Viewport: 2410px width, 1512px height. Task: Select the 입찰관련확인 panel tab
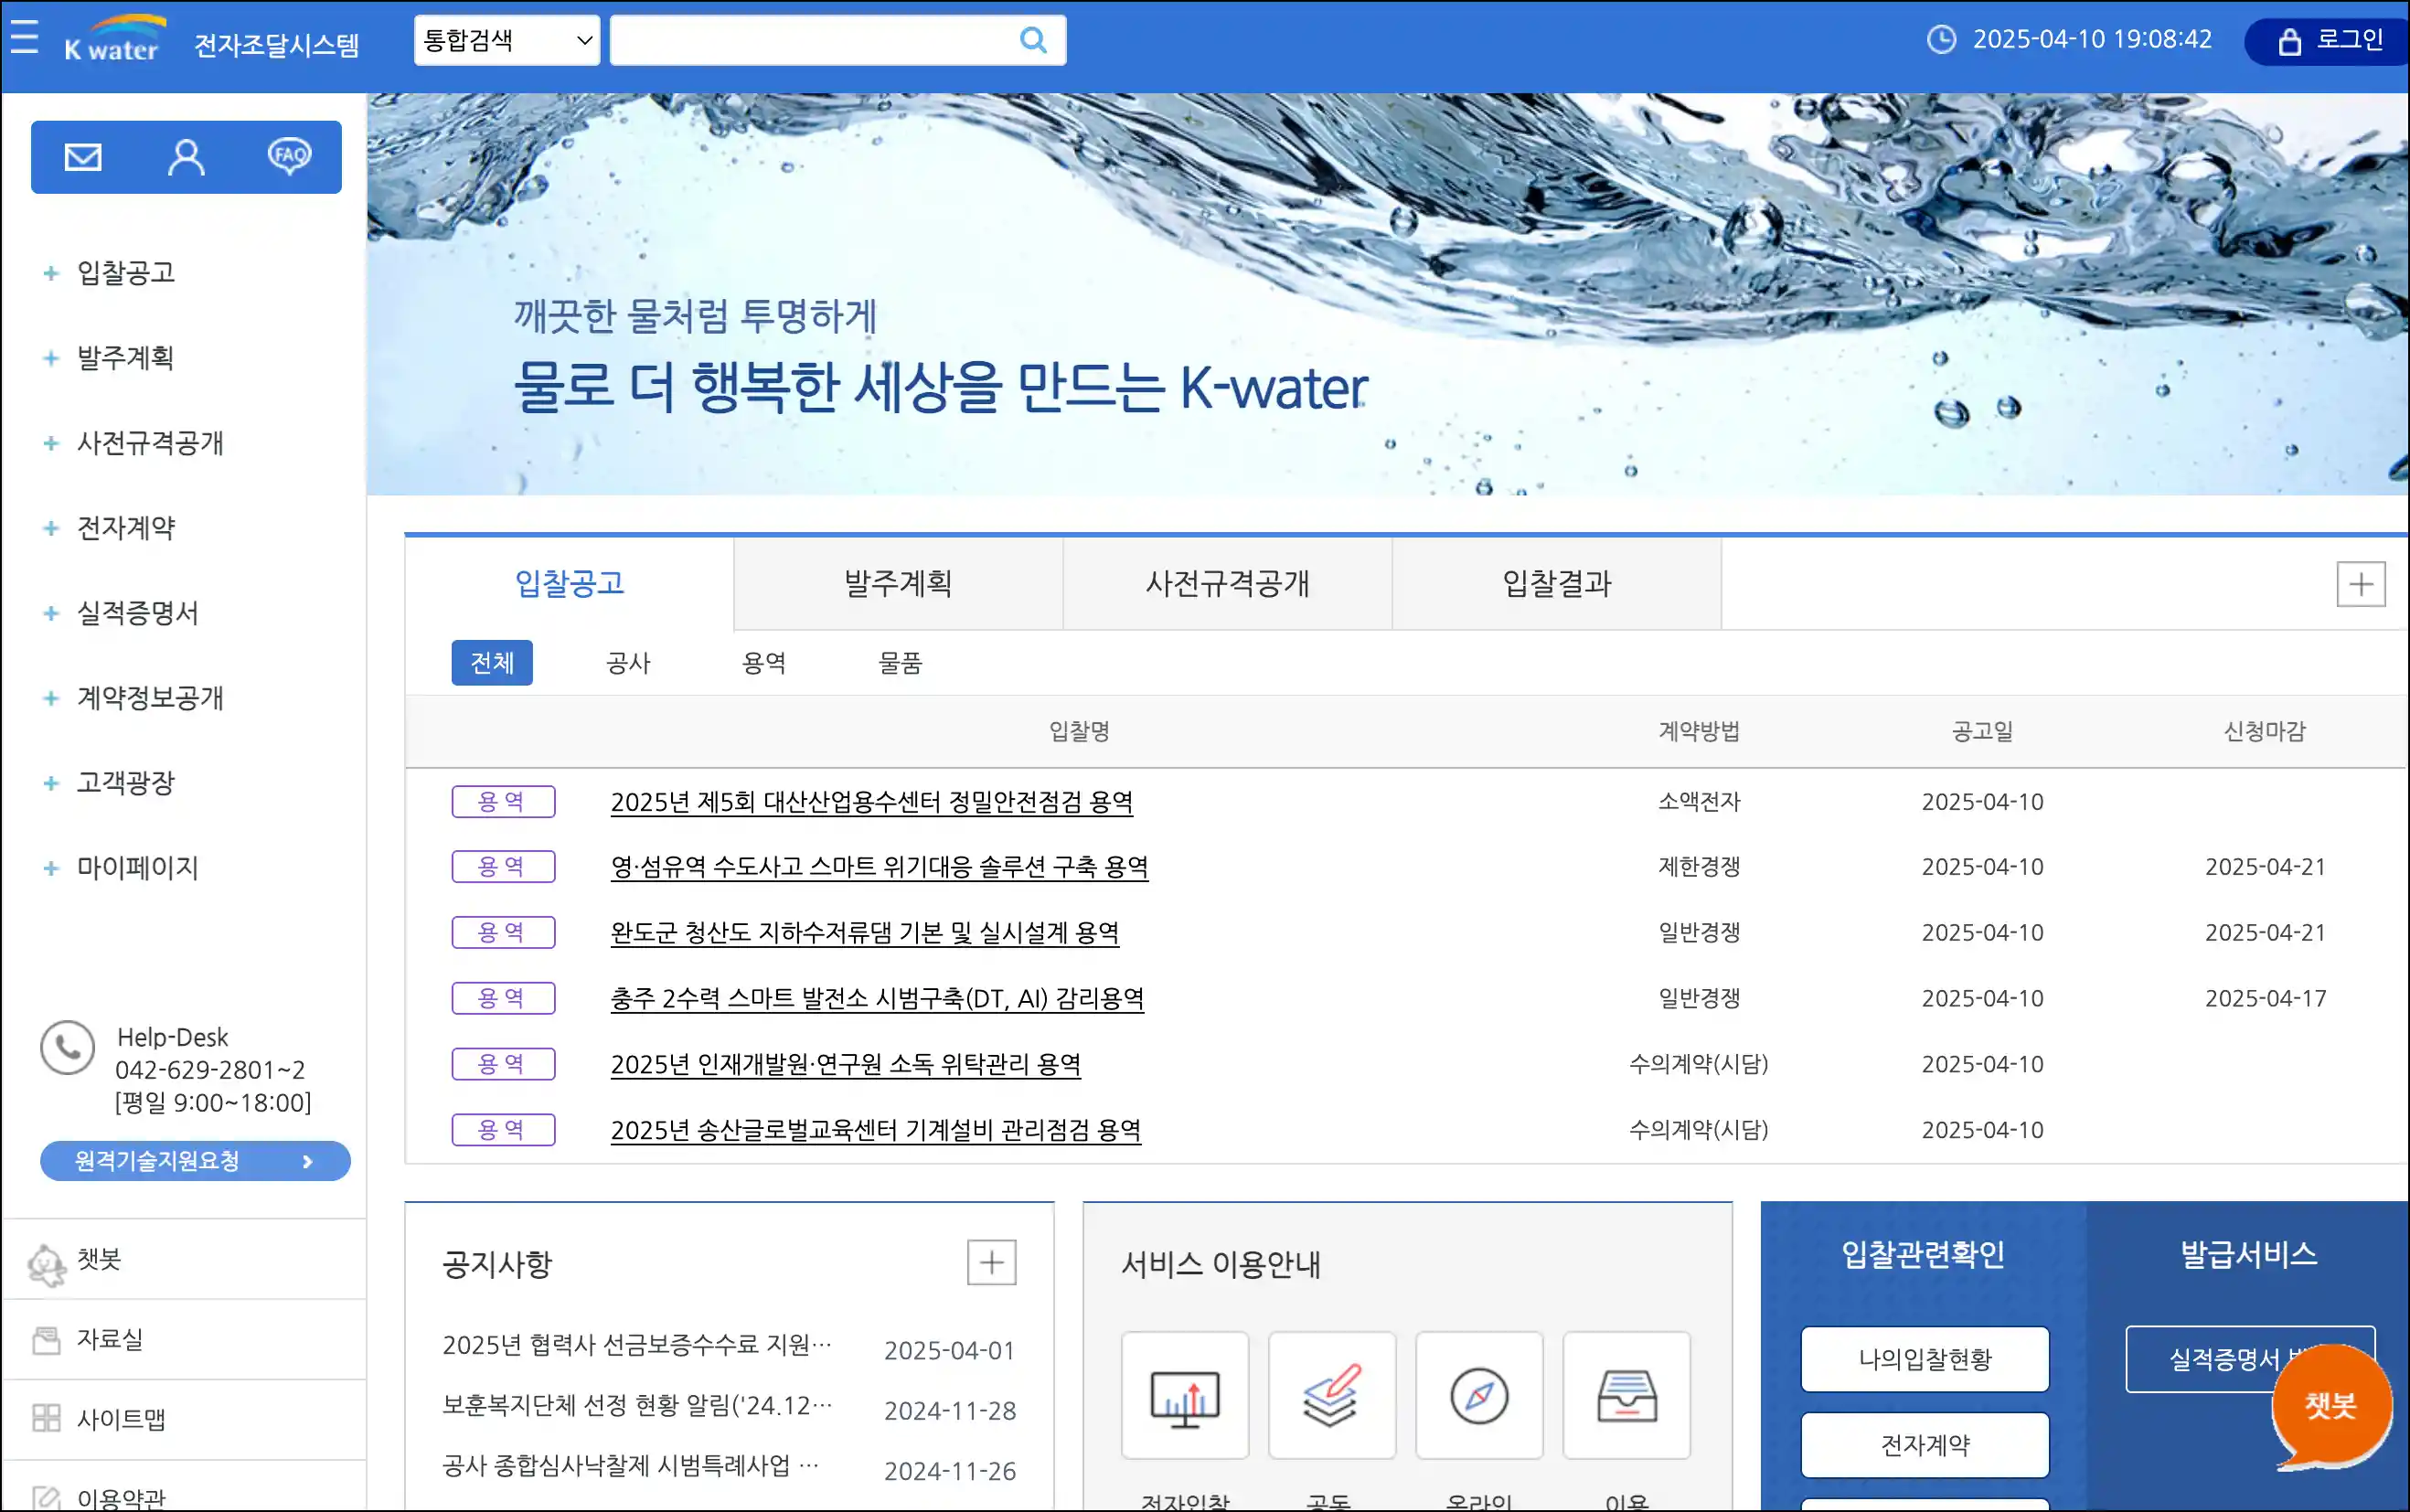1923,1254
